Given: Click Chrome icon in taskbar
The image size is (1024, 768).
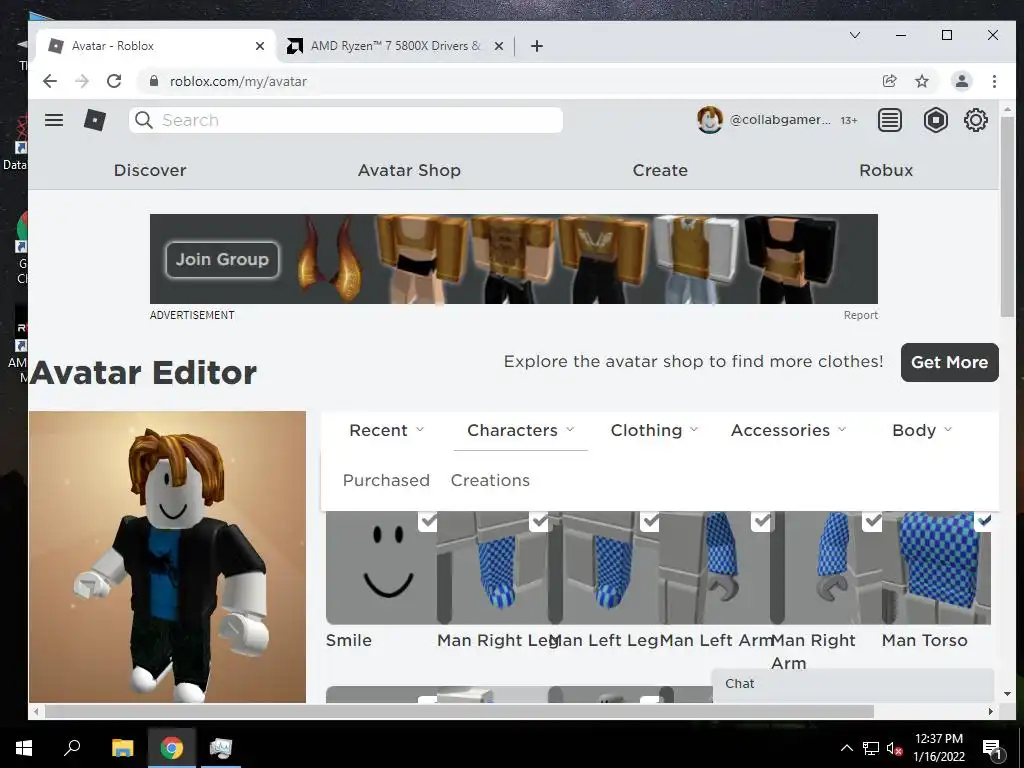Looking at the screenshot, I should (x=172, y=748).
